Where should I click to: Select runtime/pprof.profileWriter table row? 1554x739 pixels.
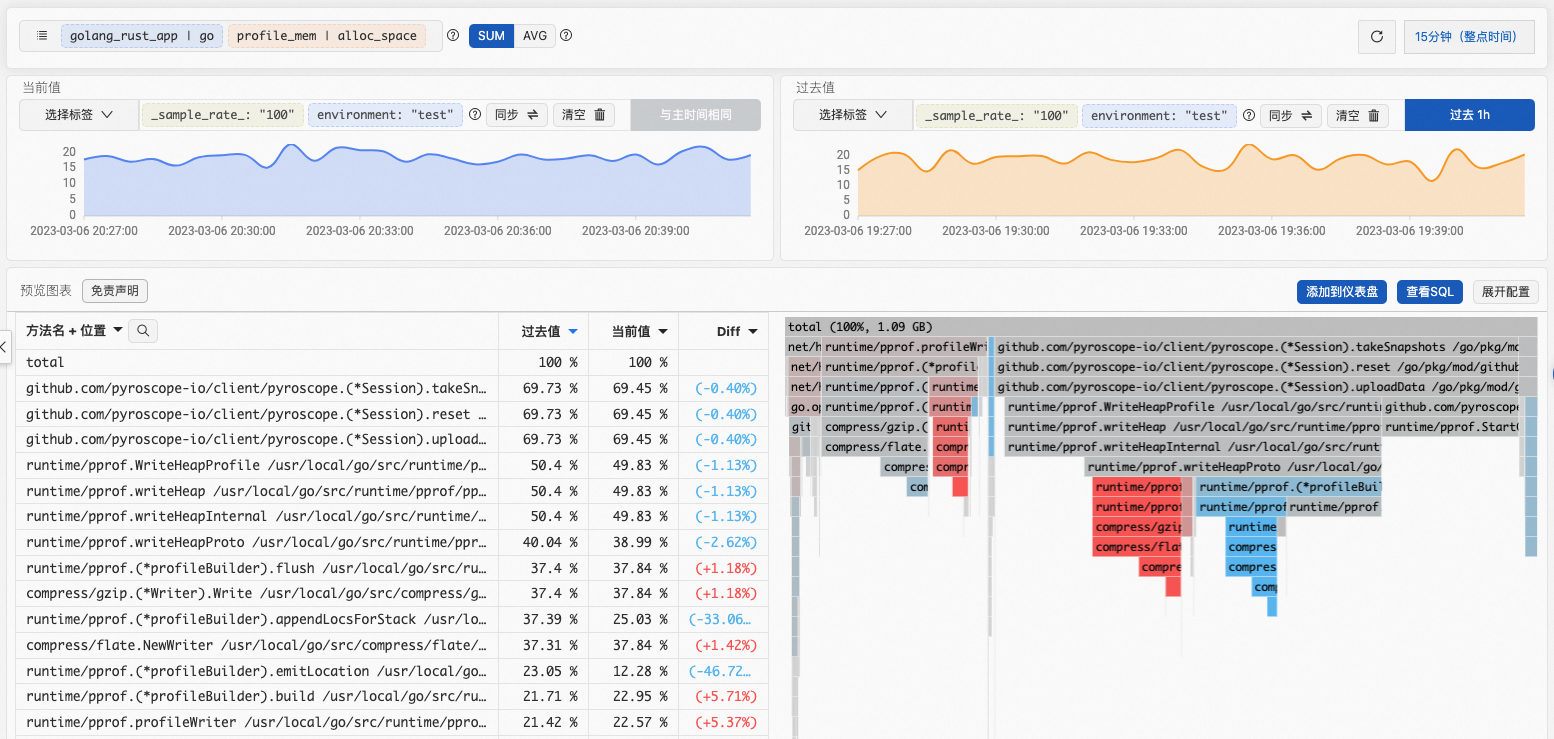coord(392,722)
